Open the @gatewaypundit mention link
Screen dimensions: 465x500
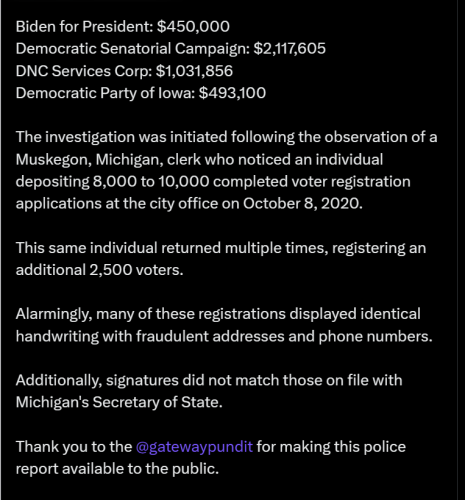pos(194,447)
